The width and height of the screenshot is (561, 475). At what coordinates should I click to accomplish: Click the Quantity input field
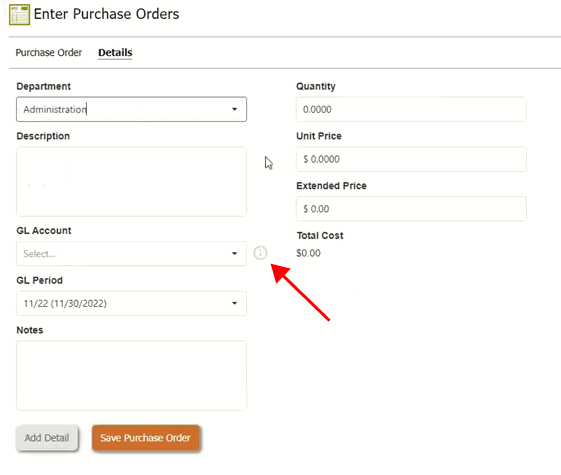pyautogui.click(x=411, y=109)
